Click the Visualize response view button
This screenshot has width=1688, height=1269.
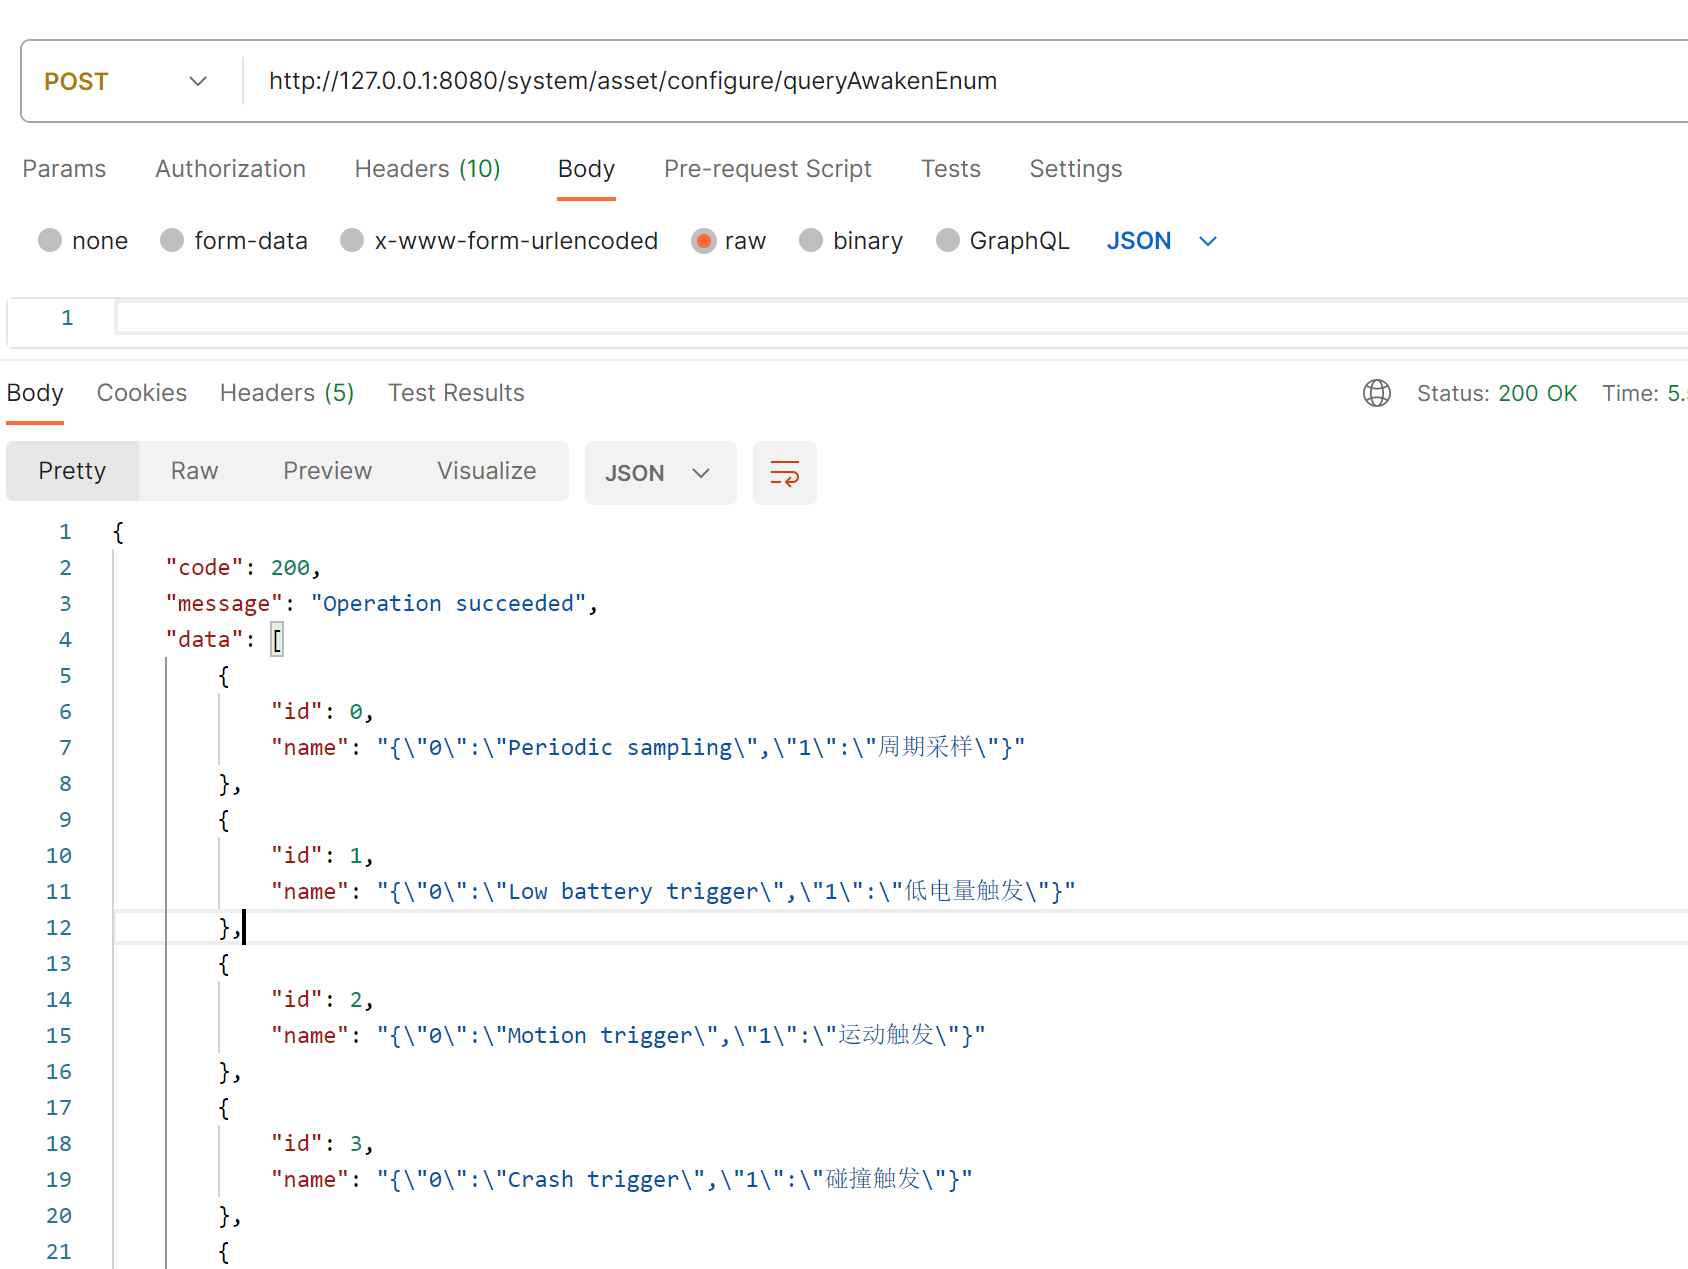[486, 471]
